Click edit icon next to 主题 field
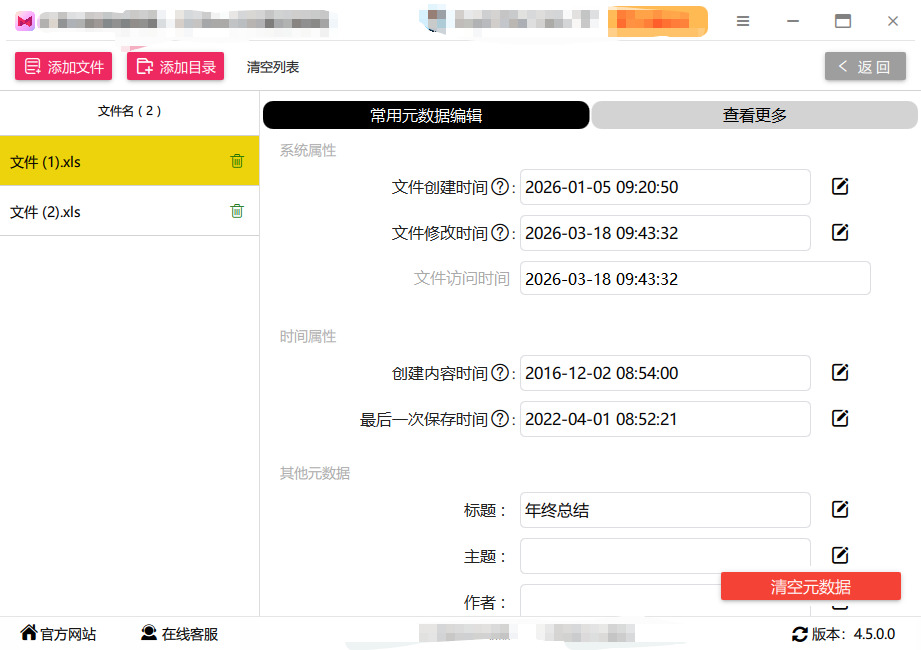 pos(840,556)
